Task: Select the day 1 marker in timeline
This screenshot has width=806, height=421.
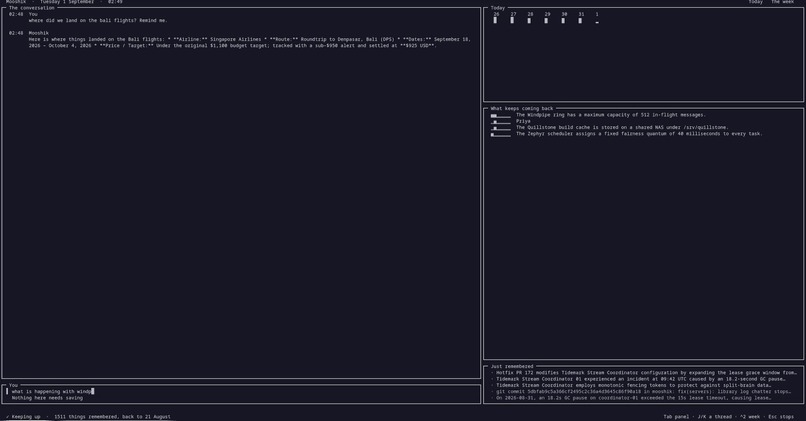Action: (x=597, y=22)
